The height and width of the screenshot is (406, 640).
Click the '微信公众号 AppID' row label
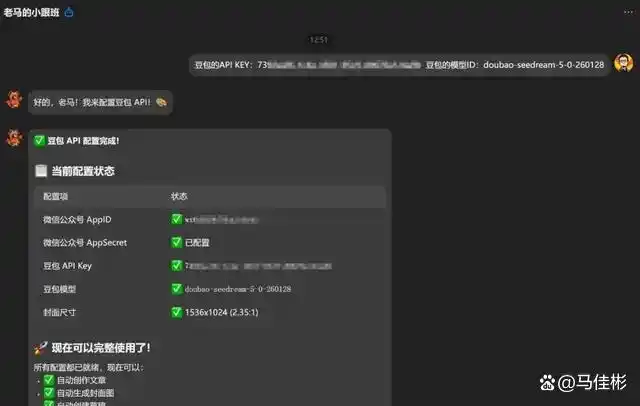(77, 220)
